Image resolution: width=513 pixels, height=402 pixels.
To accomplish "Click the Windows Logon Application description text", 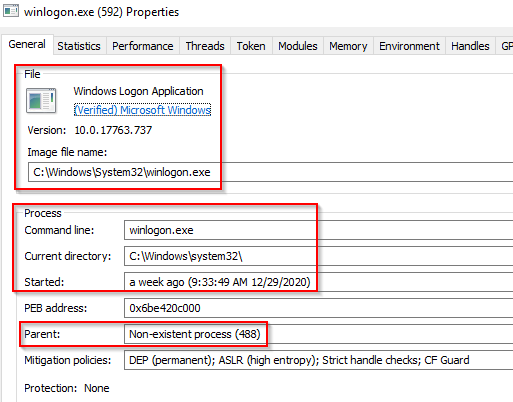I will (138, 91).
